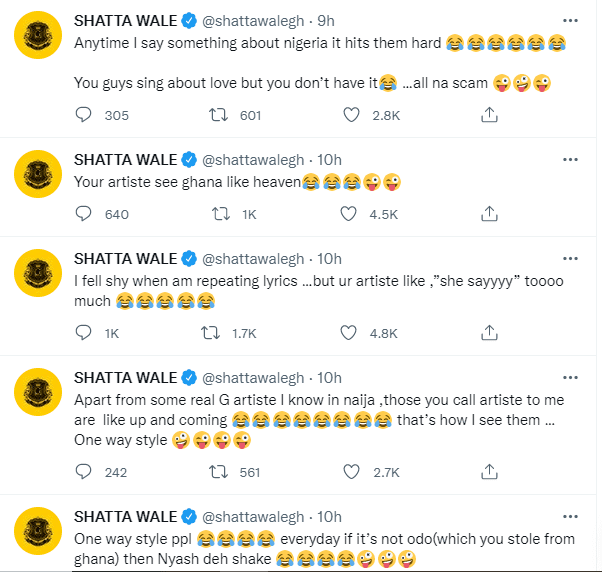
Task: Open the @shattawalegh handle on the 9h tweet
Action: (x=256, y=20)
